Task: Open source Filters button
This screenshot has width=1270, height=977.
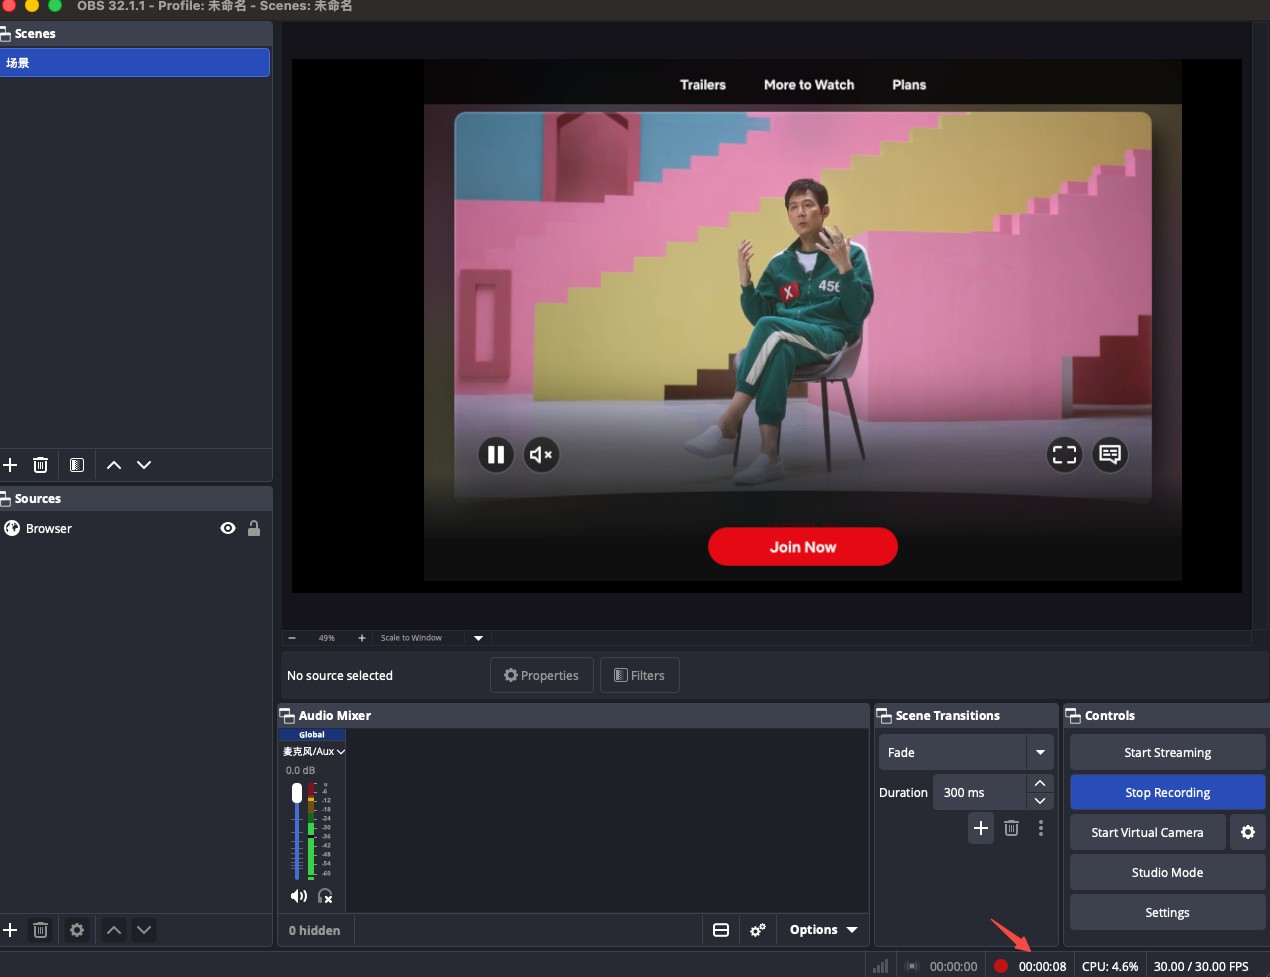Action: [x=639, y=675]
